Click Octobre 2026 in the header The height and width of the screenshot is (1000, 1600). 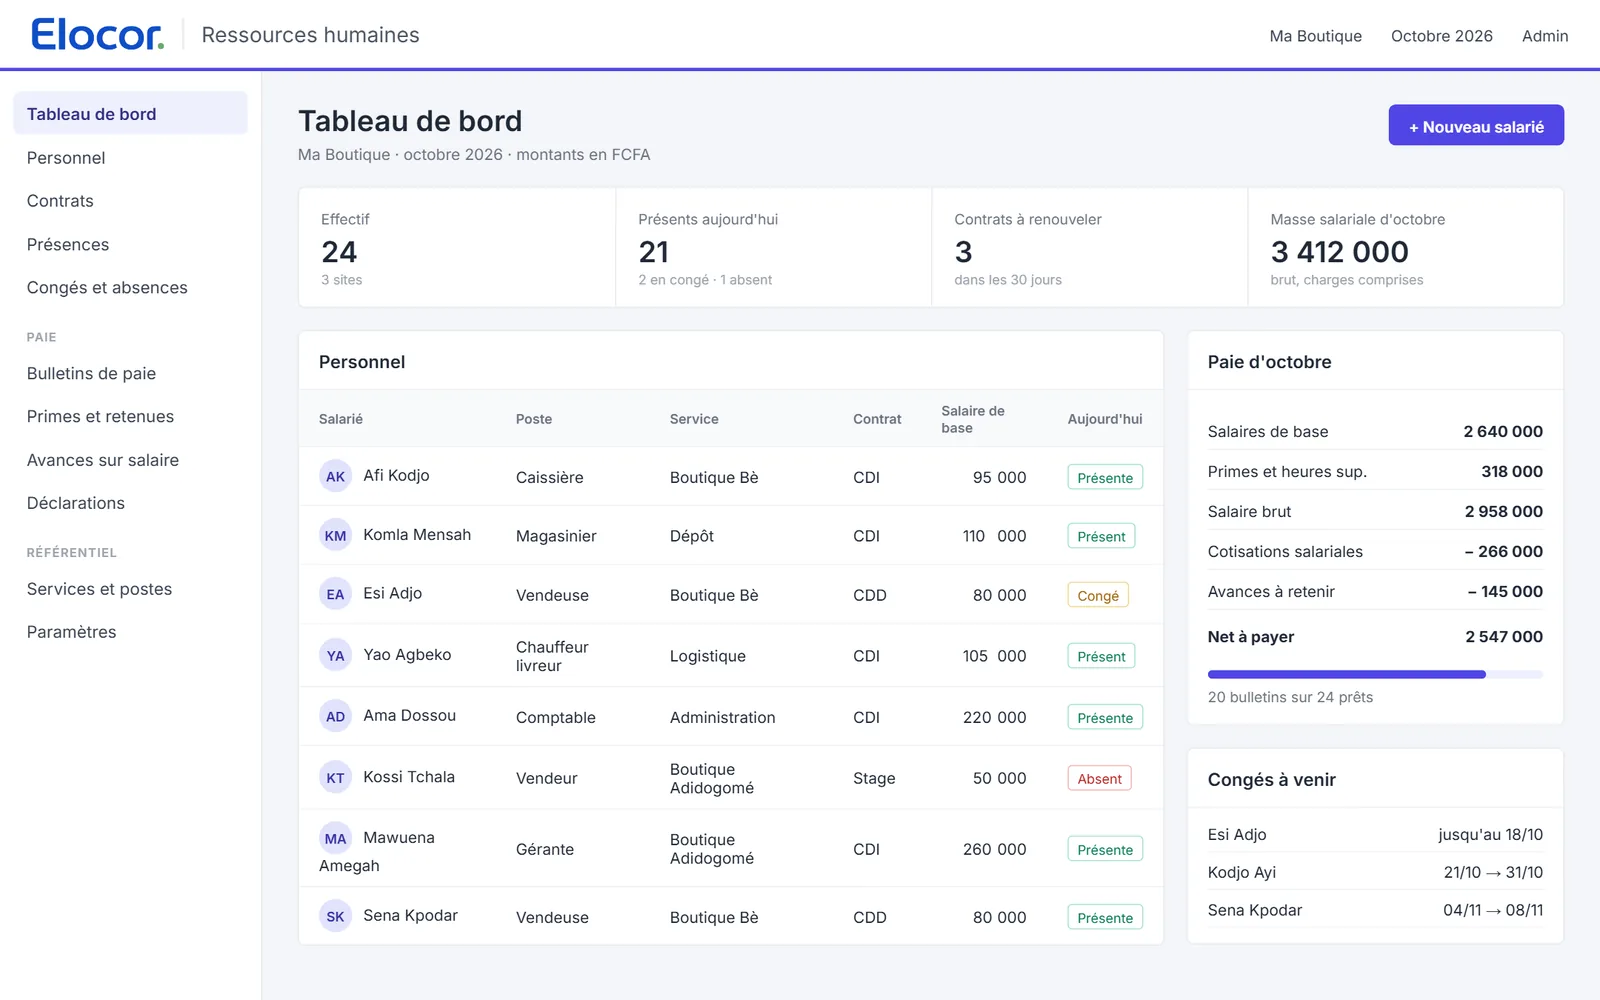pos(1441,36)
